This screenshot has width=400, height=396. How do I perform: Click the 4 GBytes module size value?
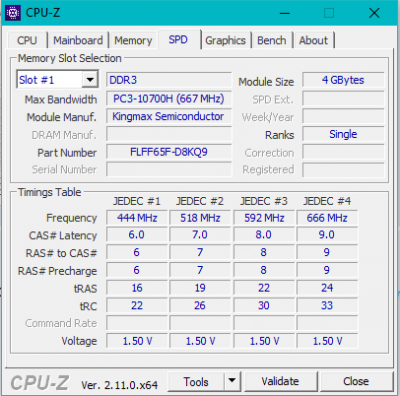(343, 80)
